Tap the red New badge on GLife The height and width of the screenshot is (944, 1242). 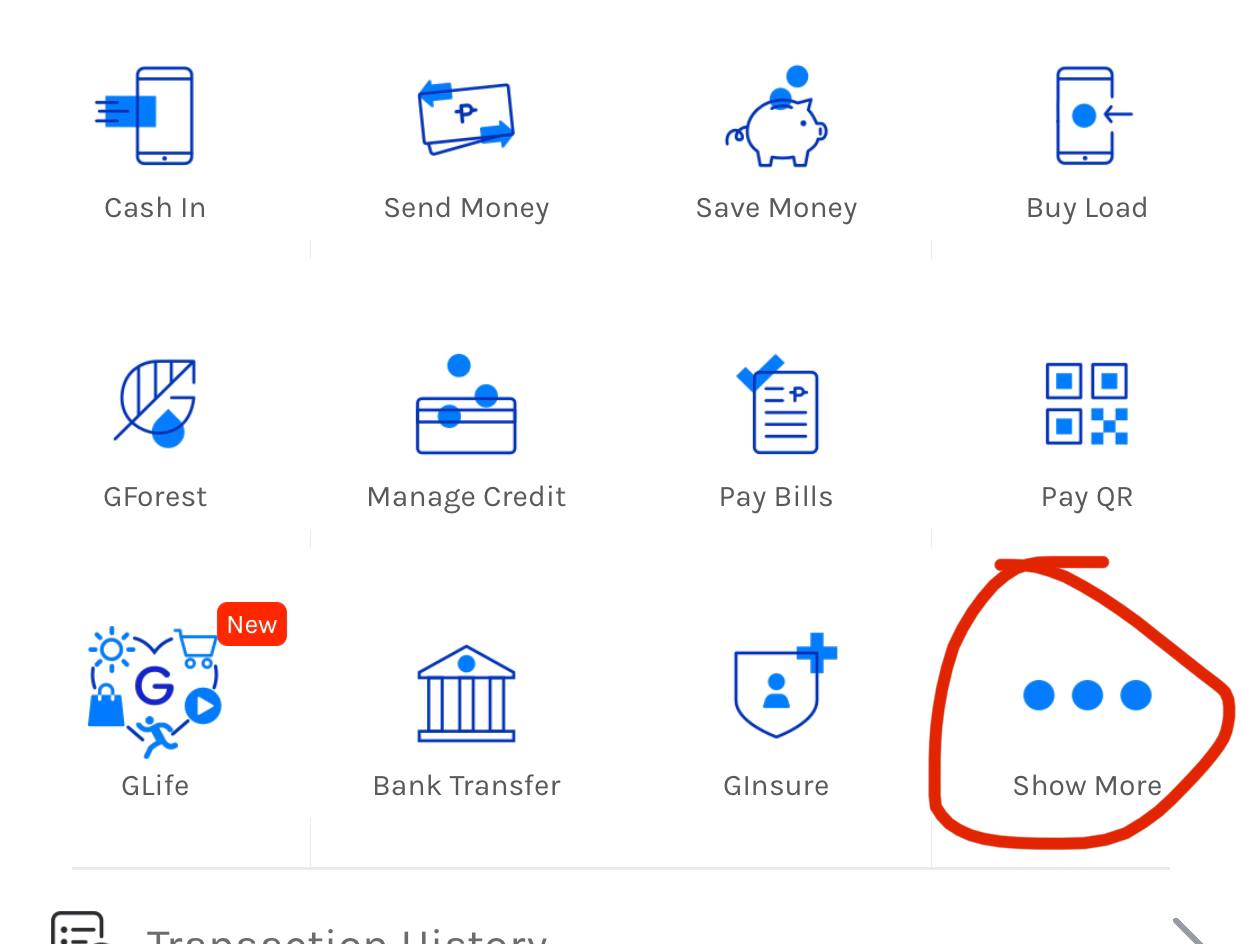252,624
